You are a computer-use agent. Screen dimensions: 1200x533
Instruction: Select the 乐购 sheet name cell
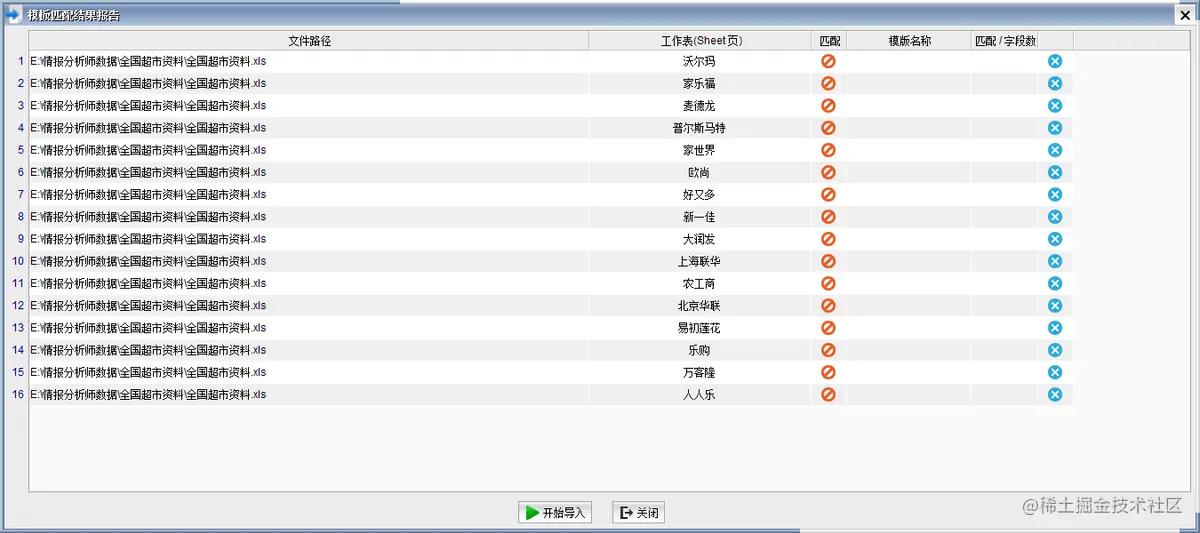(x=700, y=350)
